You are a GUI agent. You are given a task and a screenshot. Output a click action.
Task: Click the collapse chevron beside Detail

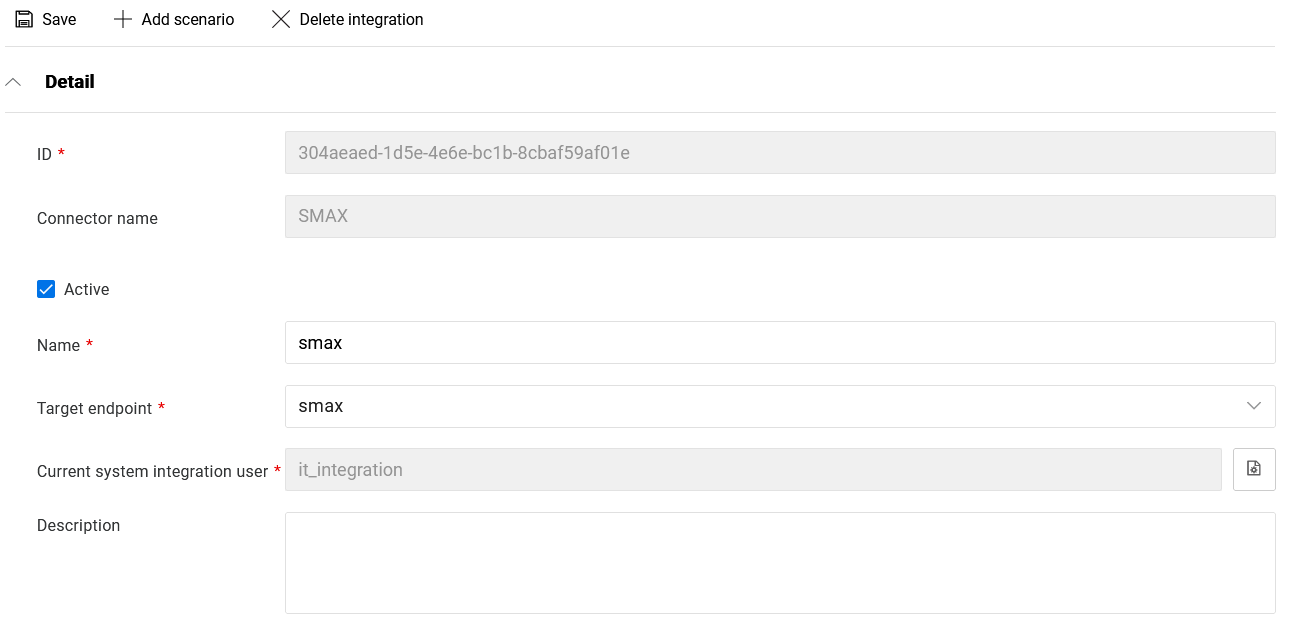pyautogui.click(x=13, y=80)
